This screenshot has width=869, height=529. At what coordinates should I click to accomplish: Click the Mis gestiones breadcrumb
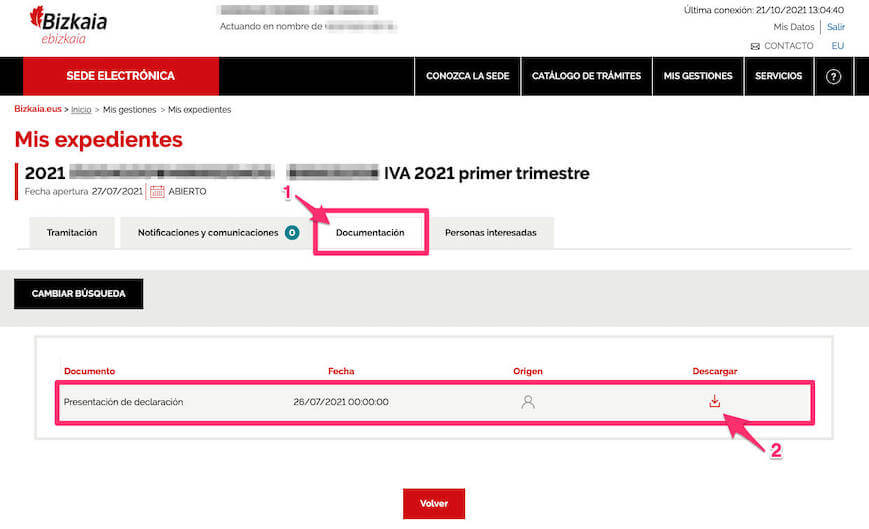click(x=130, y=110)
